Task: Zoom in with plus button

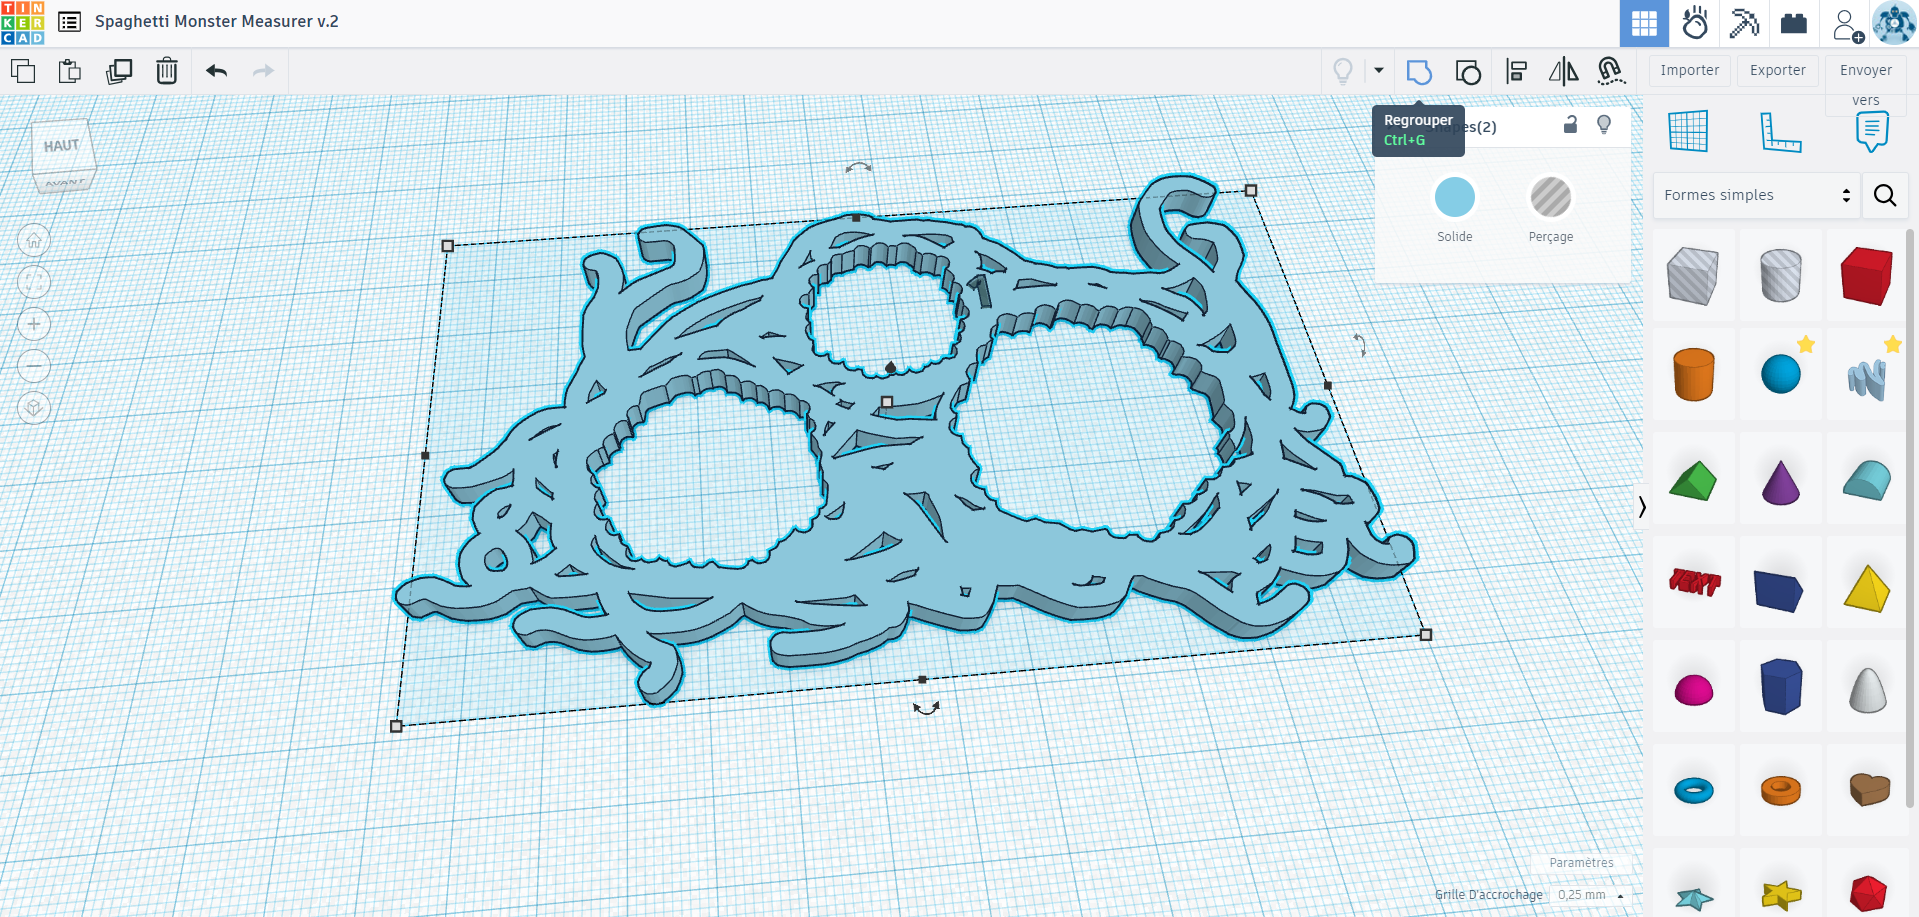Action: click(34, 324)
